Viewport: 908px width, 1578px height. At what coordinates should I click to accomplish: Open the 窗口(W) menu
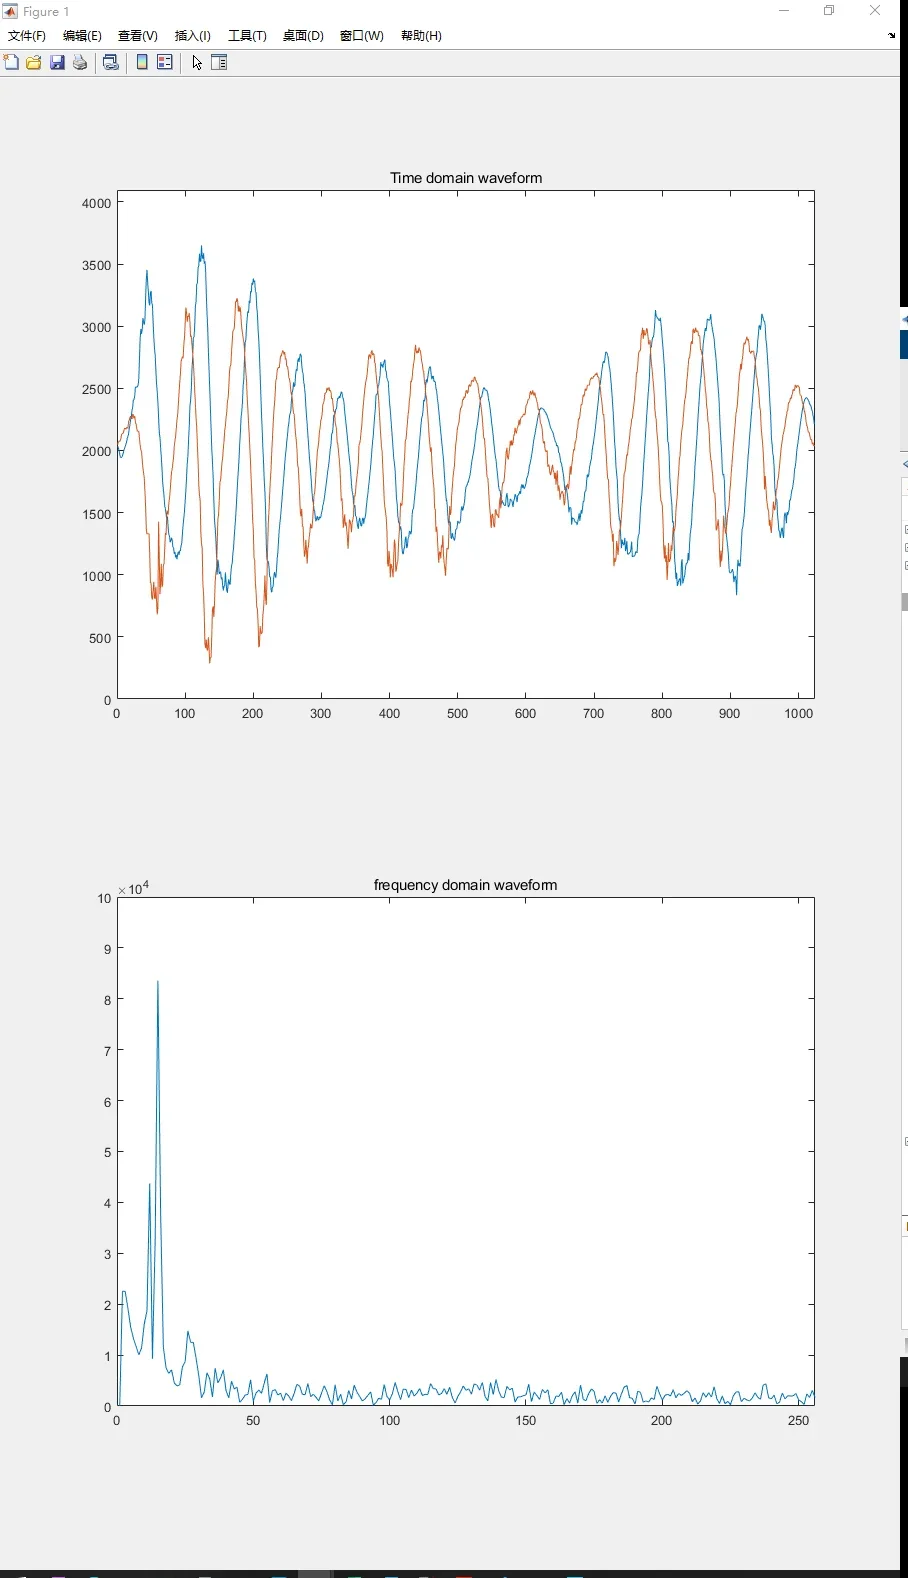pos(361,36)
